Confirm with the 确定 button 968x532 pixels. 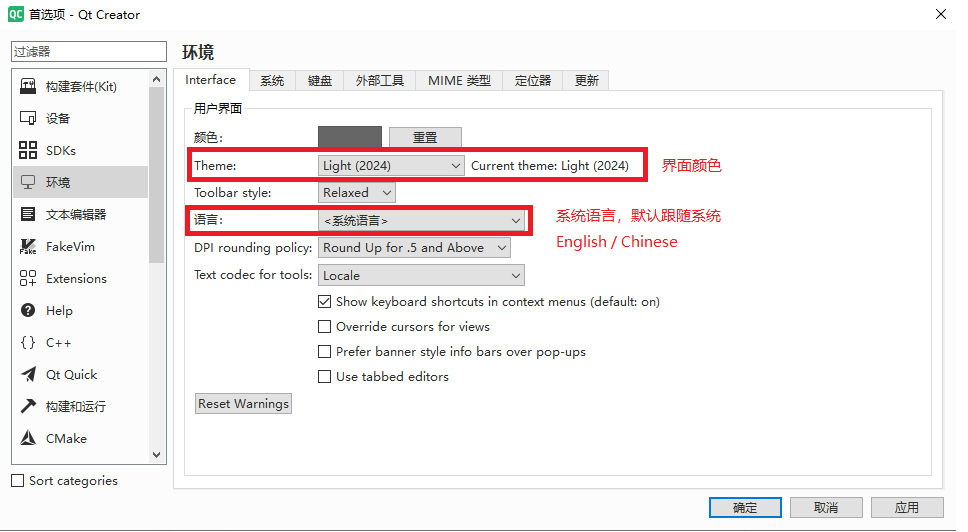coord(745,507)
